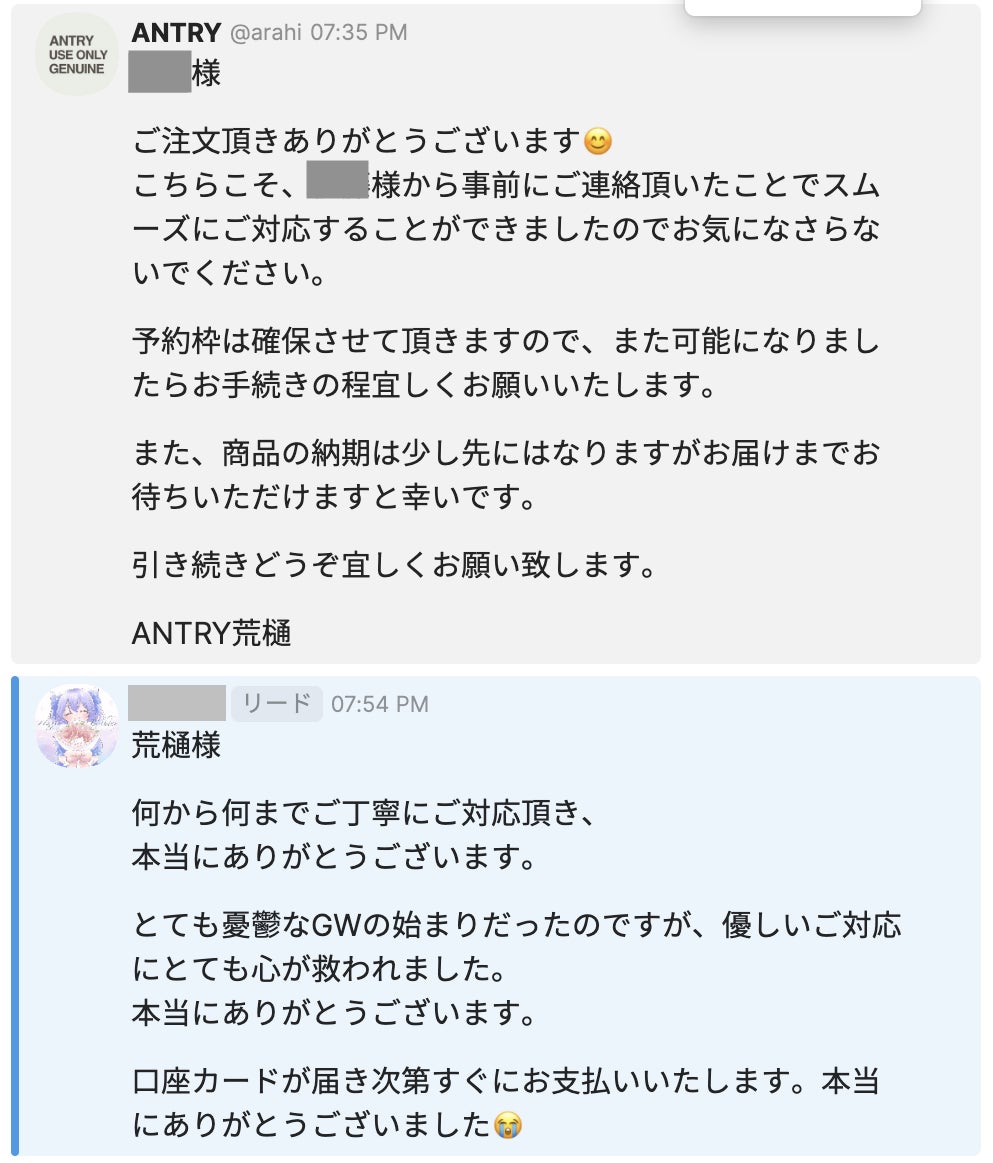Click the white popup at top edge

(802, 7)
